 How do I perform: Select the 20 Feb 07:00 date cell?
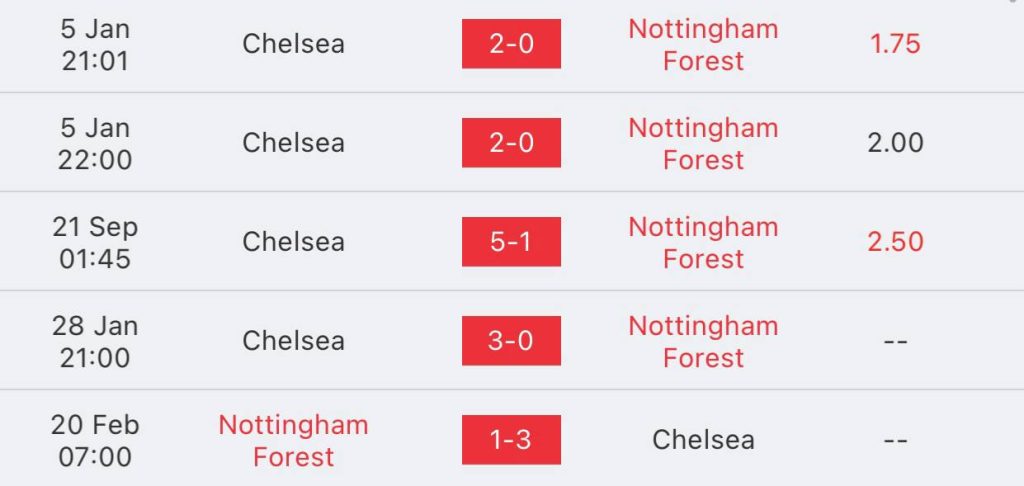95,440
